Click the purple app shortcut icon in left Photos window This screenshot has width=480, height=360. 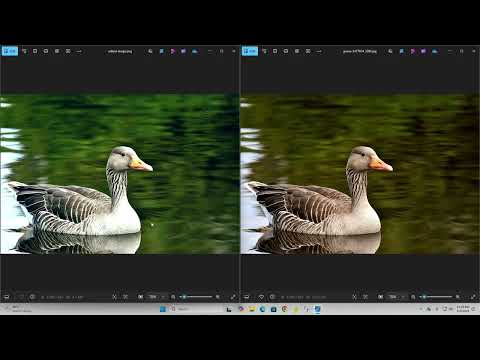pos(183,51)
